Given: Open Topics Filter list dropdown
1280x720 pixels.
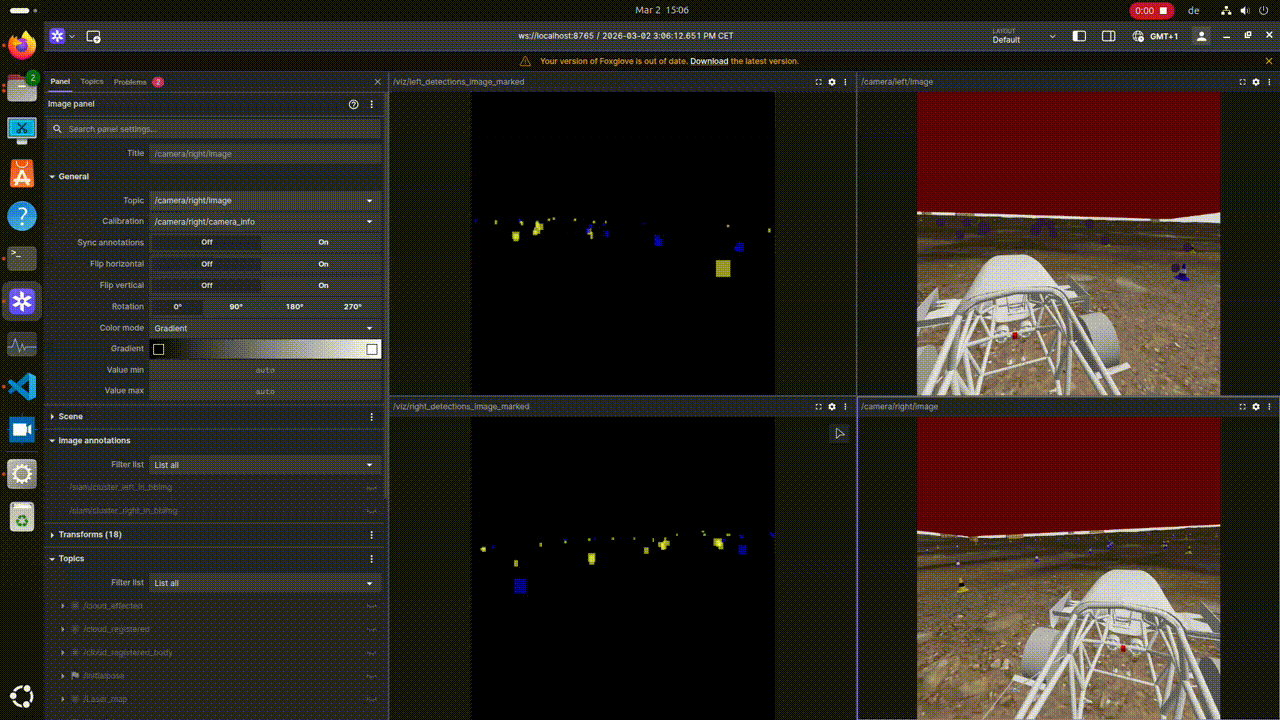Looking at the screenshot, I should pyautogui.click(x=265, y=583).
